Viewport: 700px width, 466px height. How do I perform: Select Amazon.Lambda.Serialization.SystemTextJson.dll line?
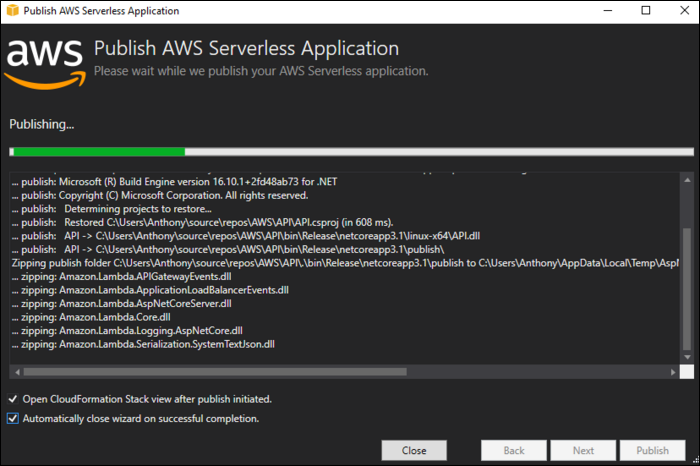(x=143, y=344)
